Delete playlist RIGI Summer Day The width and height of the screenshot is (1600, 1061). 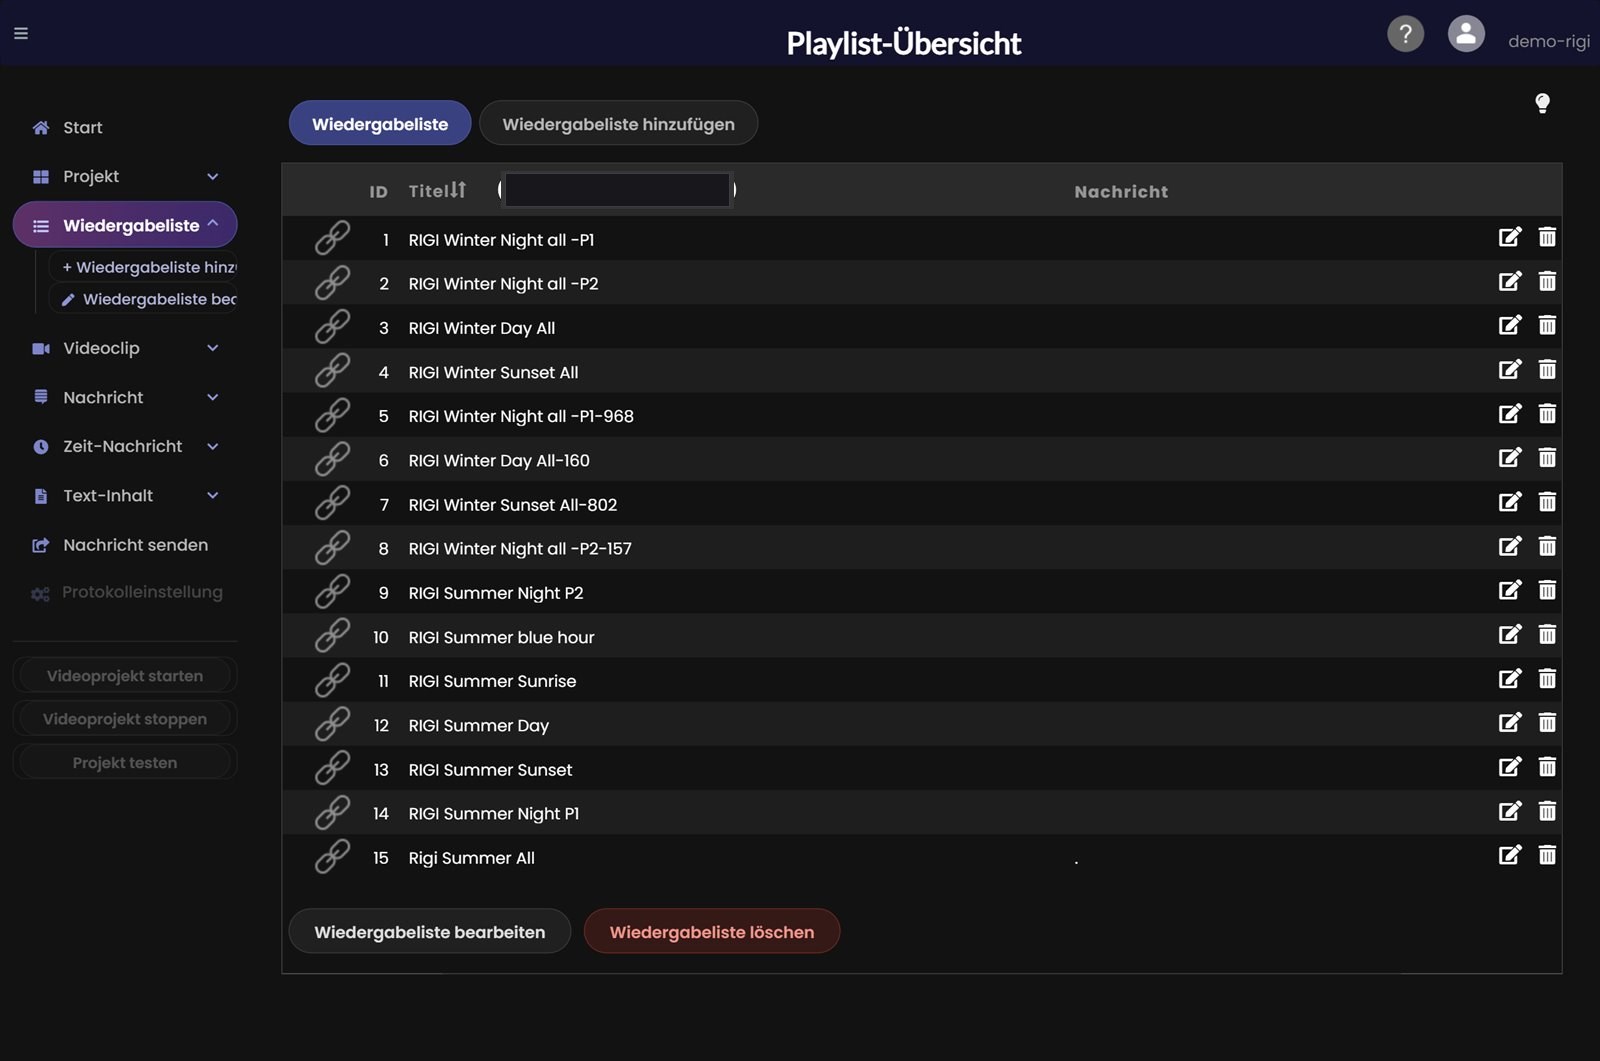coord(1547,722)
